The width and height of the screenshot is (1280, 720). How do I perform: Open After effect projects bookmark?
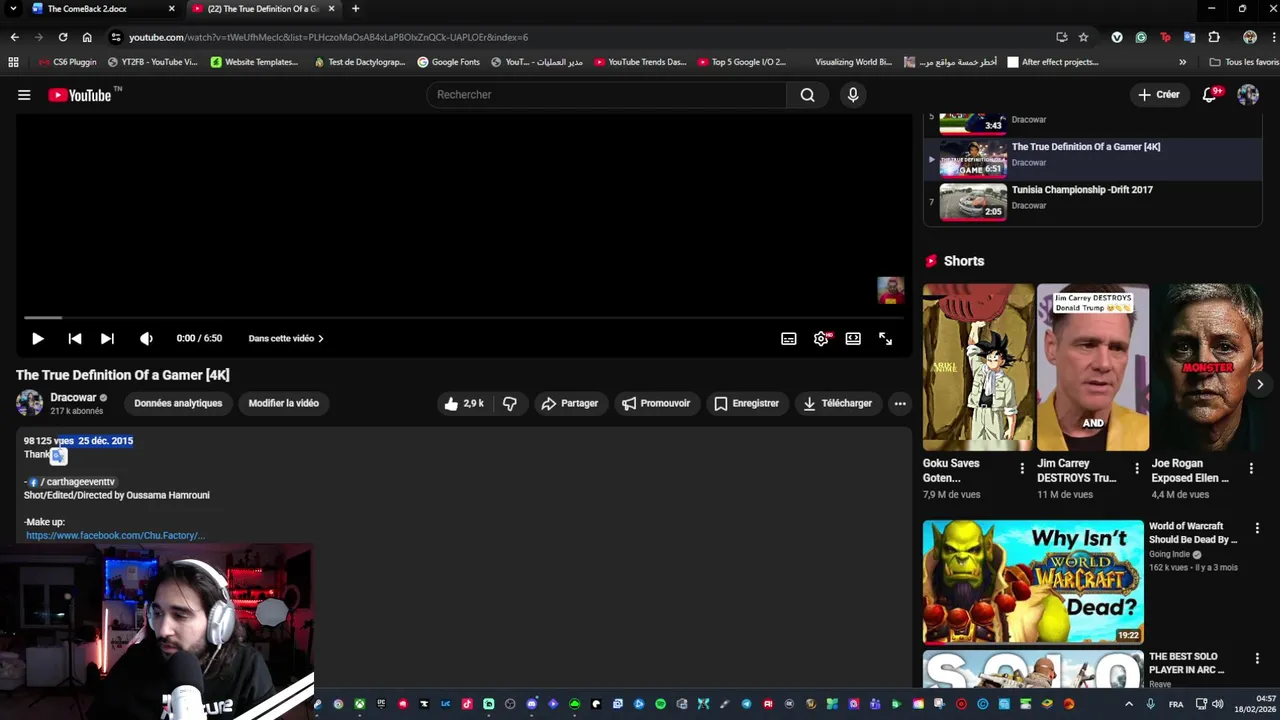click(1053, 62)
